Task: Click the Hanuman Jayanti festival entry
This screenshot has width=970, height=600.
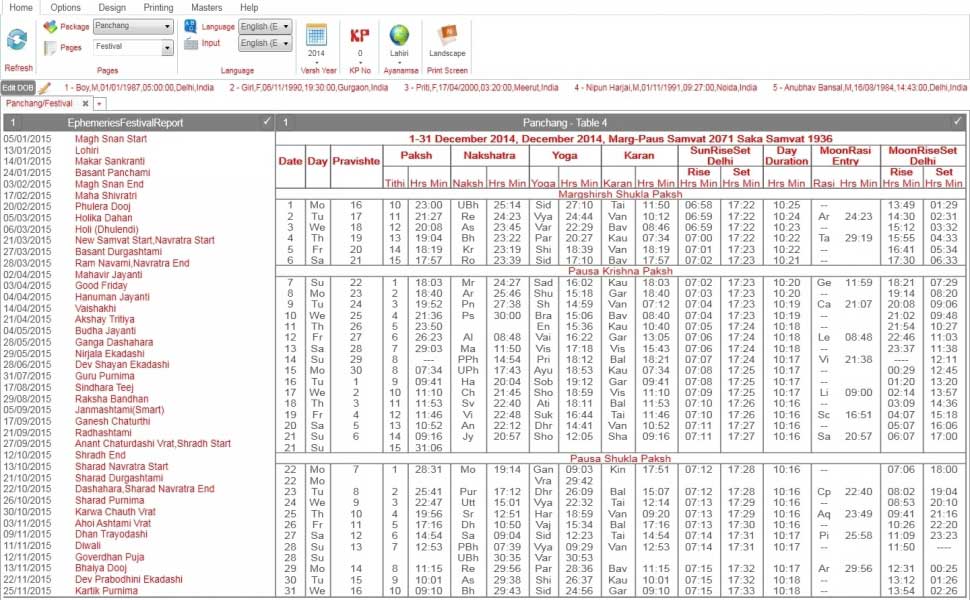Action: 112,297
